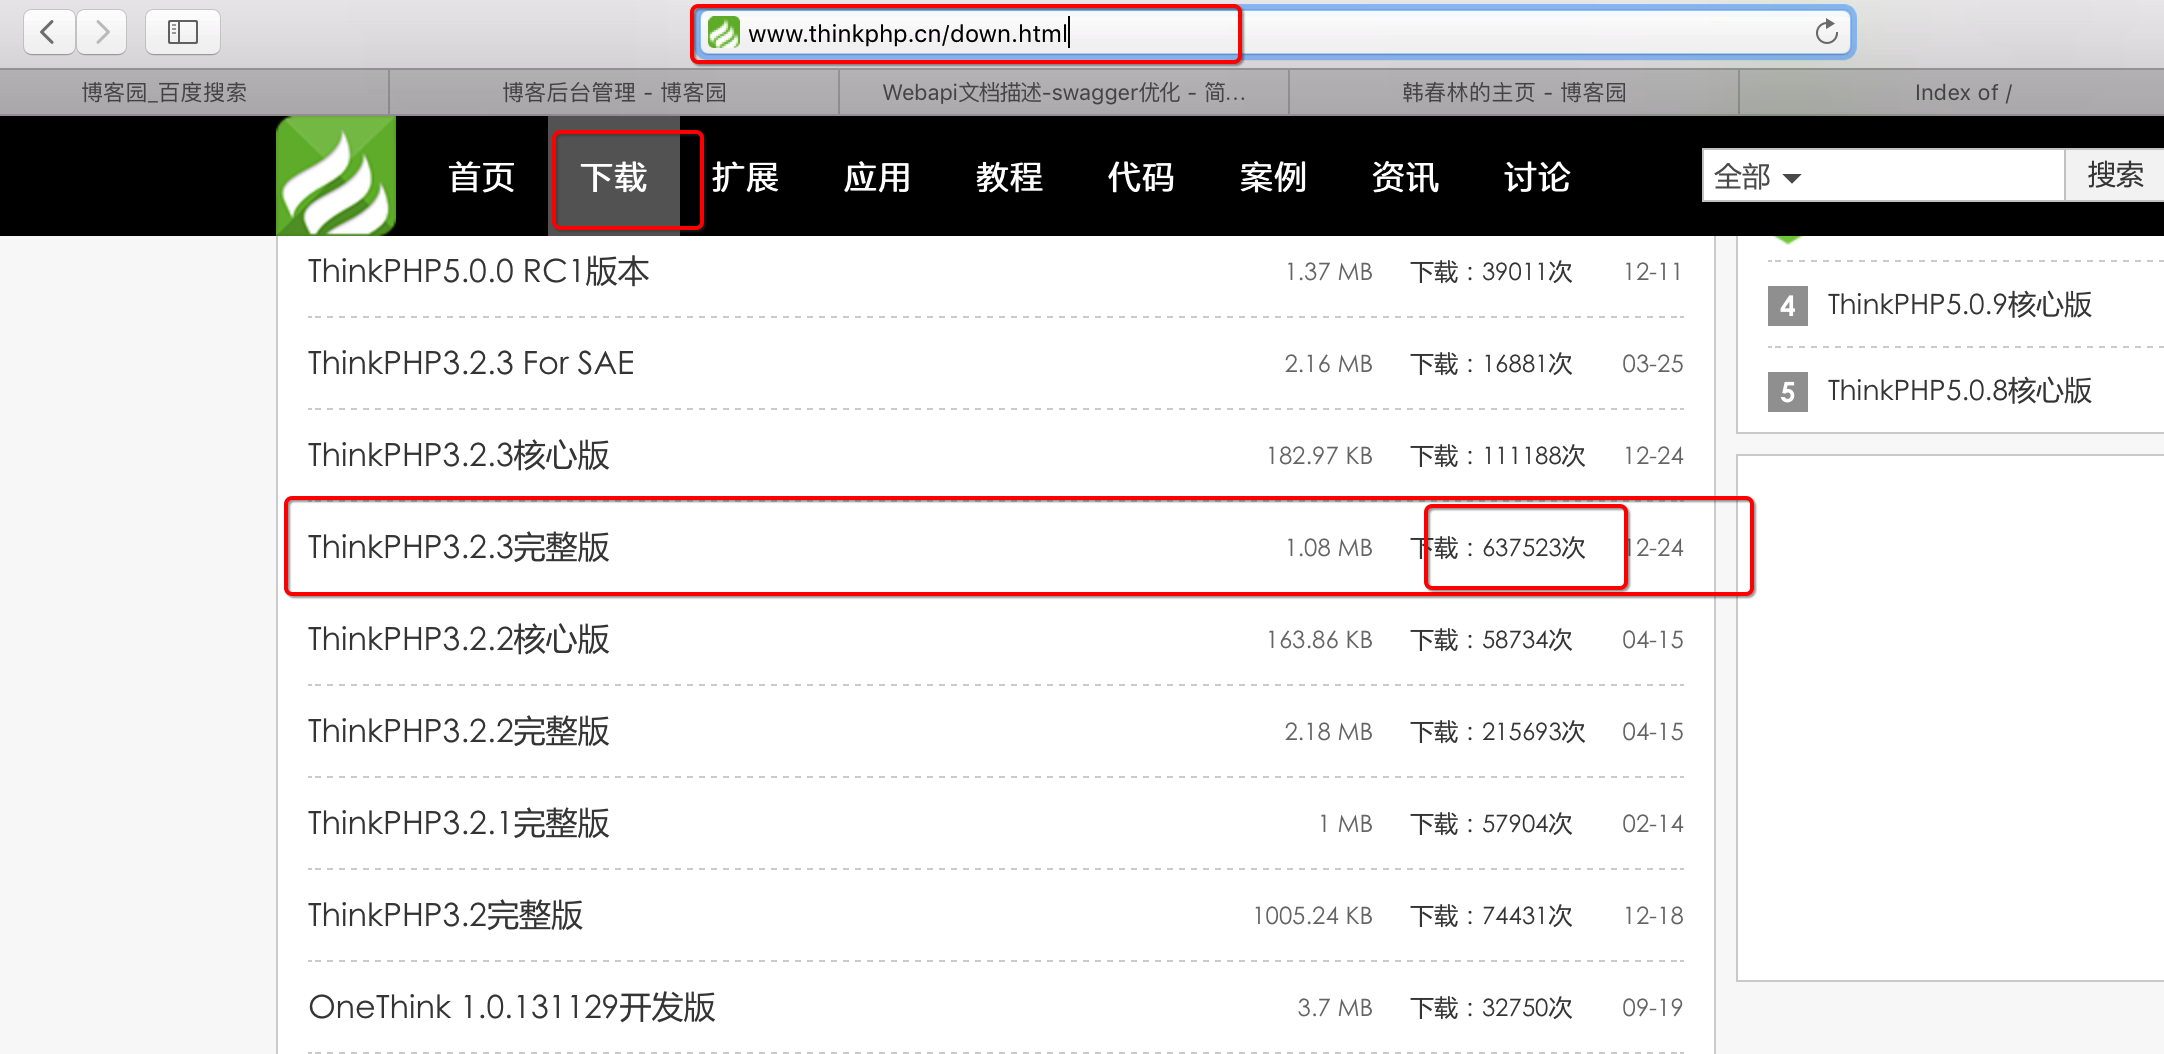Open ThinkPHP3.2.3完整版 download link
The width and height of the screenshot is (2164, 1054).
click(458, 547)
